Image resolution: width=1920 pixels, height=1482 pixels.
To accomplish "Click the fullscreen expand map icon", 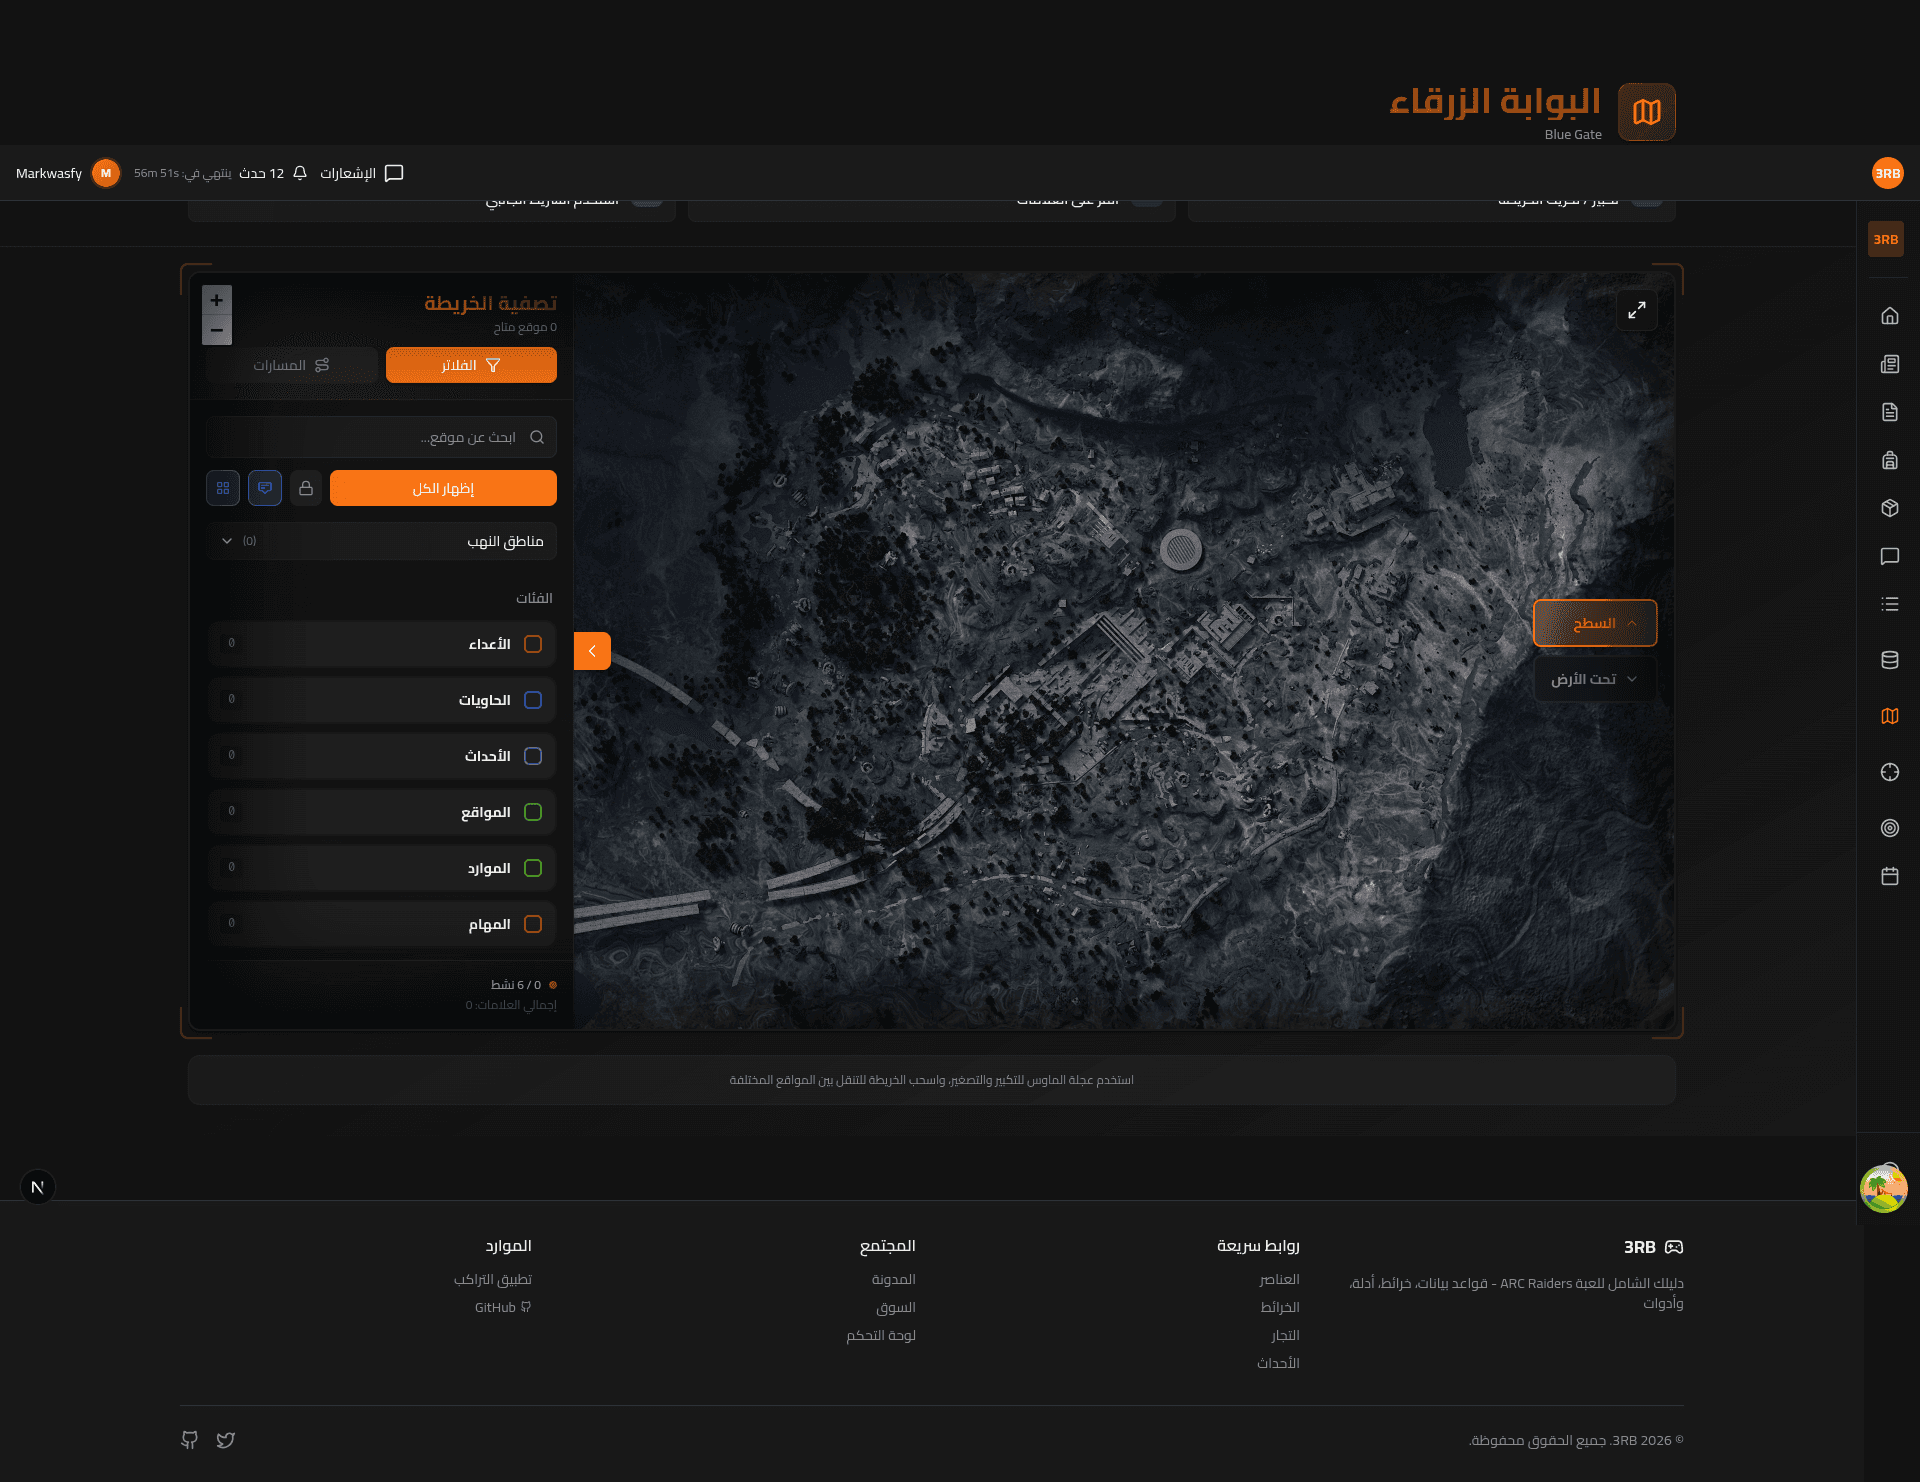I will pyautogui.click(x=1636, y=311).
